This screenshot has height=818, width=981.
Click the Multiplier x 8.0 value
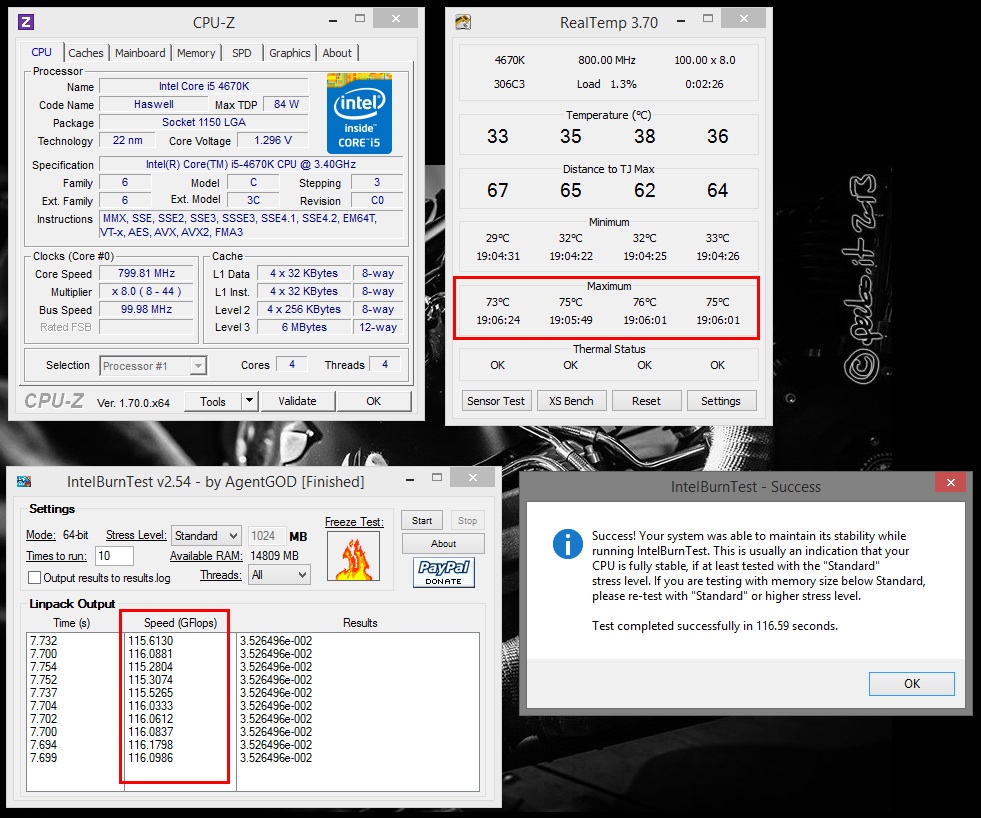[x=146, y=292]
